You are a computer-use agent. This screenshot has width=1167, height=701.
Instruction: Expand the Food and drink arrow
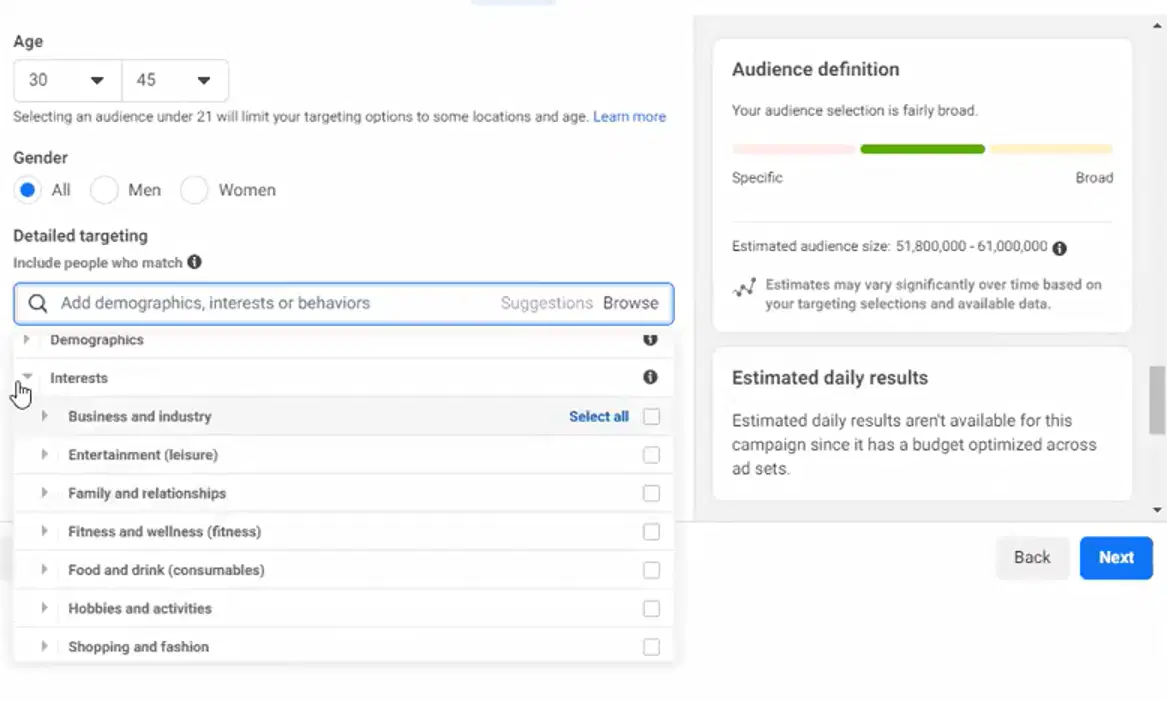tap(45, 569)
